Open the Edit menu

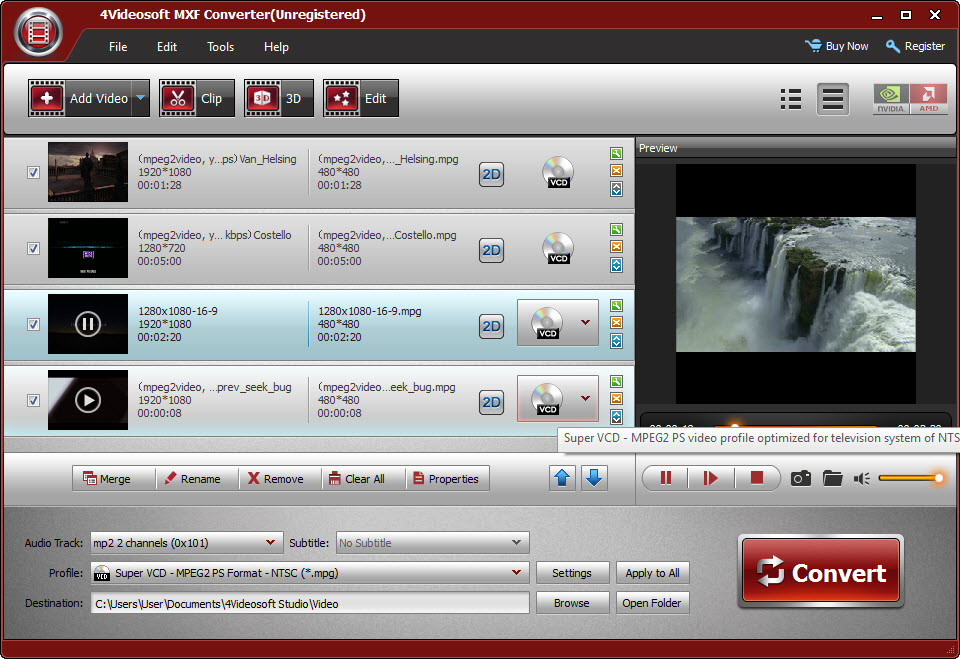tap(167, 47)
